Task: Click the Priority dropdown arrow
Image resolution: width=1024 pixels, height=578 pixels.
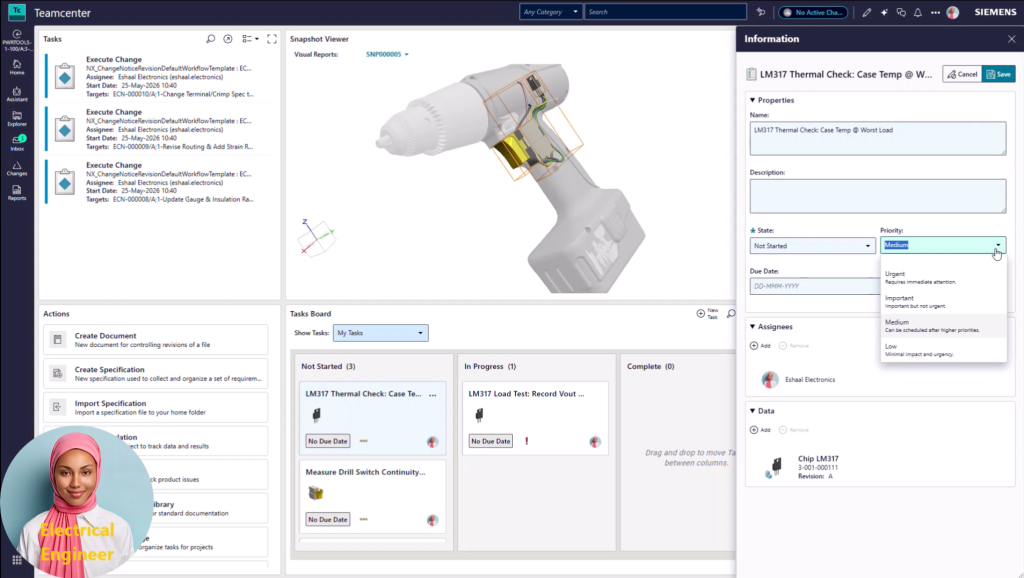Action: pos(998,246)
